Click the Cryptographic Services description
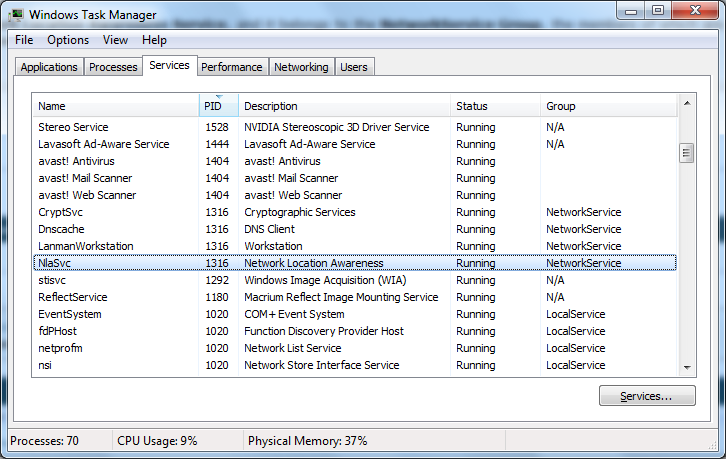Image resolution: width=726 pixels, height=459 pixels. pos(300,213)
